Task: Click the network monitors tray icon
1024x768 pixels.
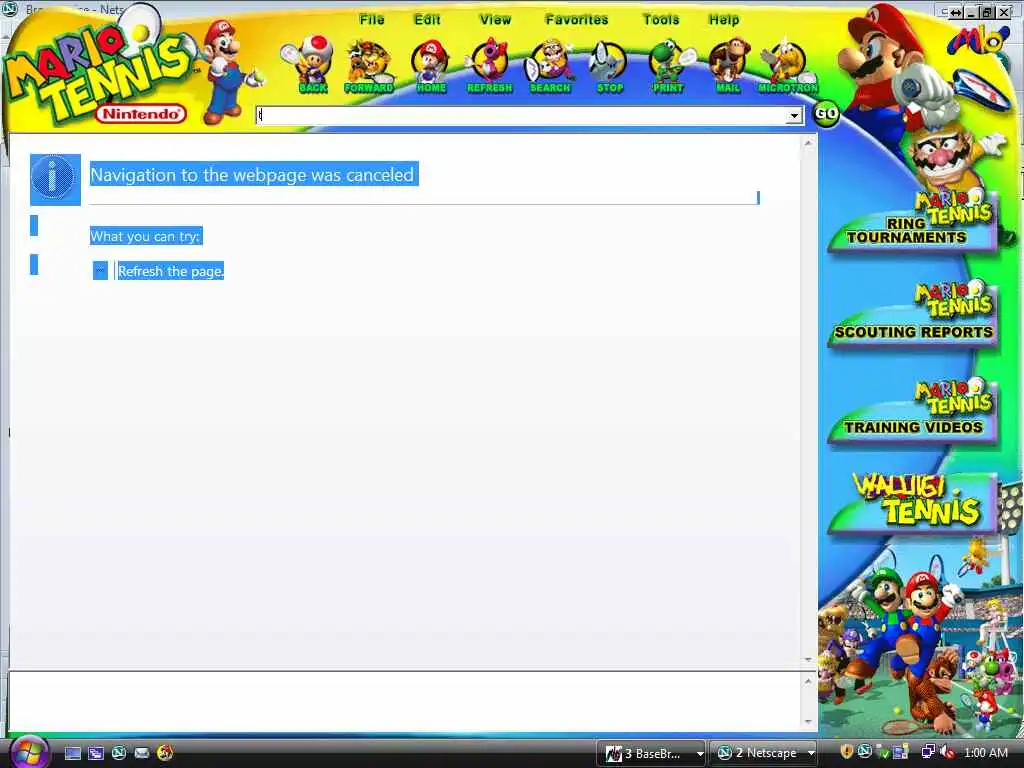Action: 927,753
